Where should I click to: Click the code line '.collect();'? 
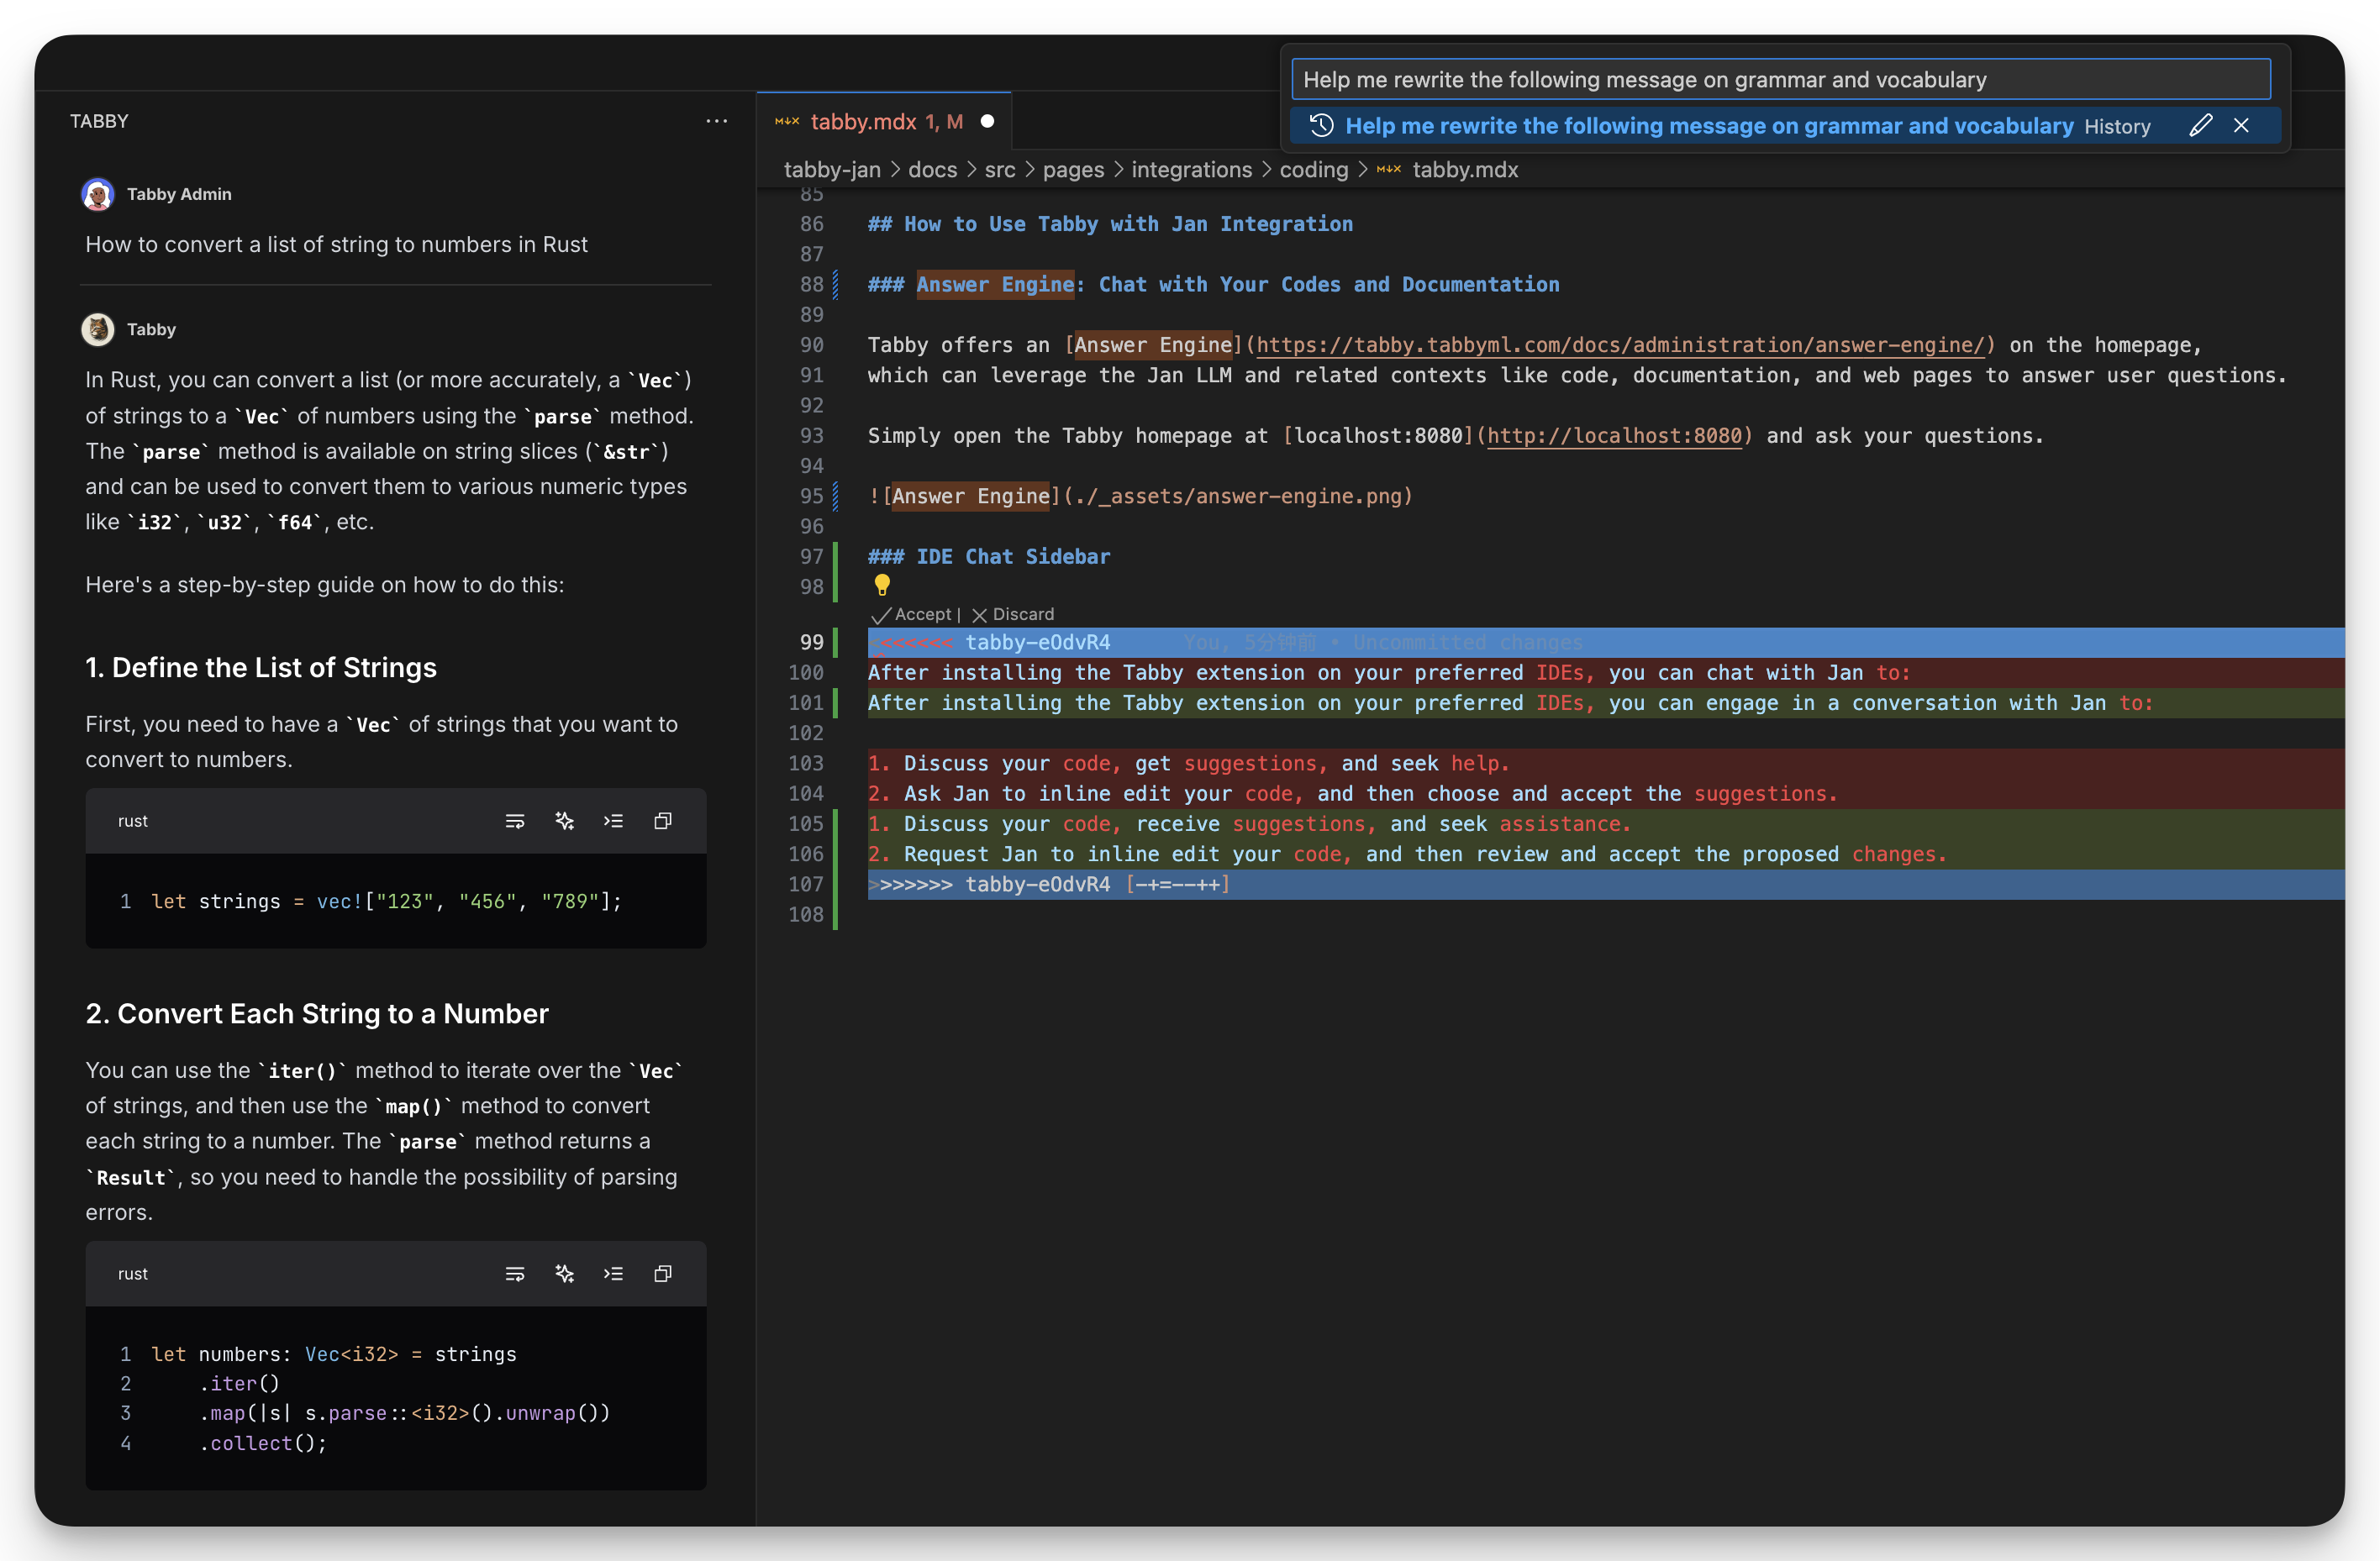click(x=262, y=1443)
